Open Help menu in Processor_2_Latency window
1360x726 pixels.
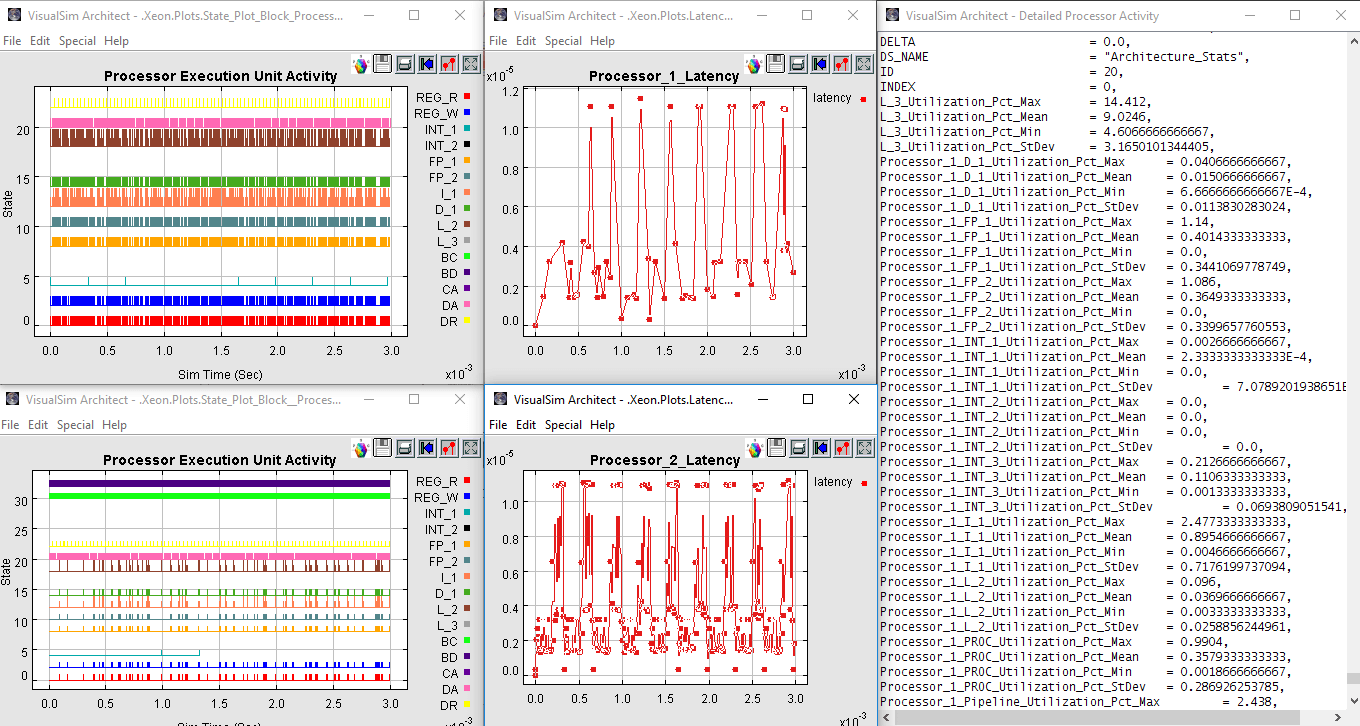click(602, 425)
